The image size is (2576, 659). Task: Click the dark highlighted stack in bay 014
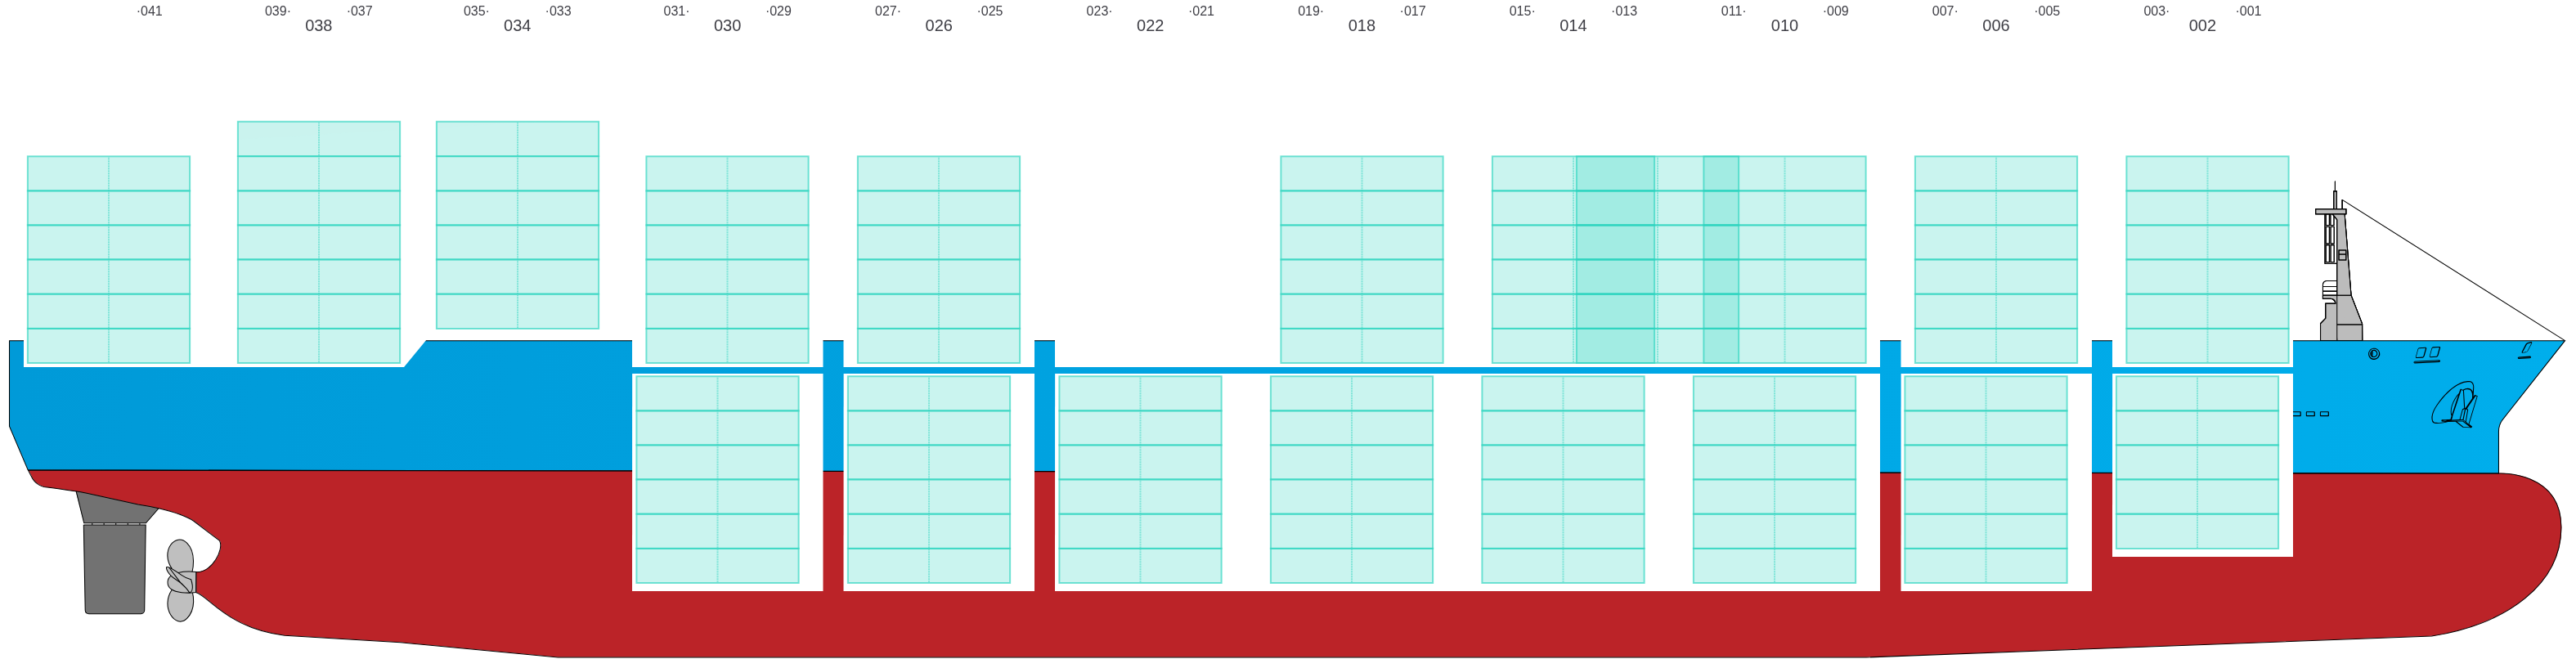coord(1614,259)
